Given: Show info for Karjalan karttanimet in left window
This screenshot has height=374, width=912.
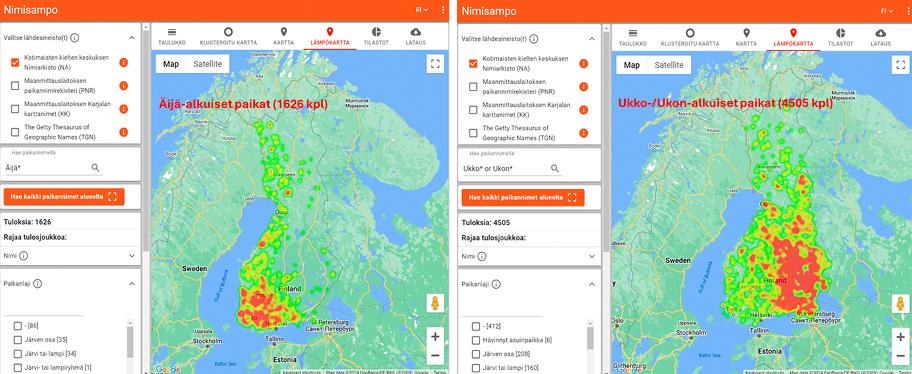Looking at the screenshot, I should point(123,109).
